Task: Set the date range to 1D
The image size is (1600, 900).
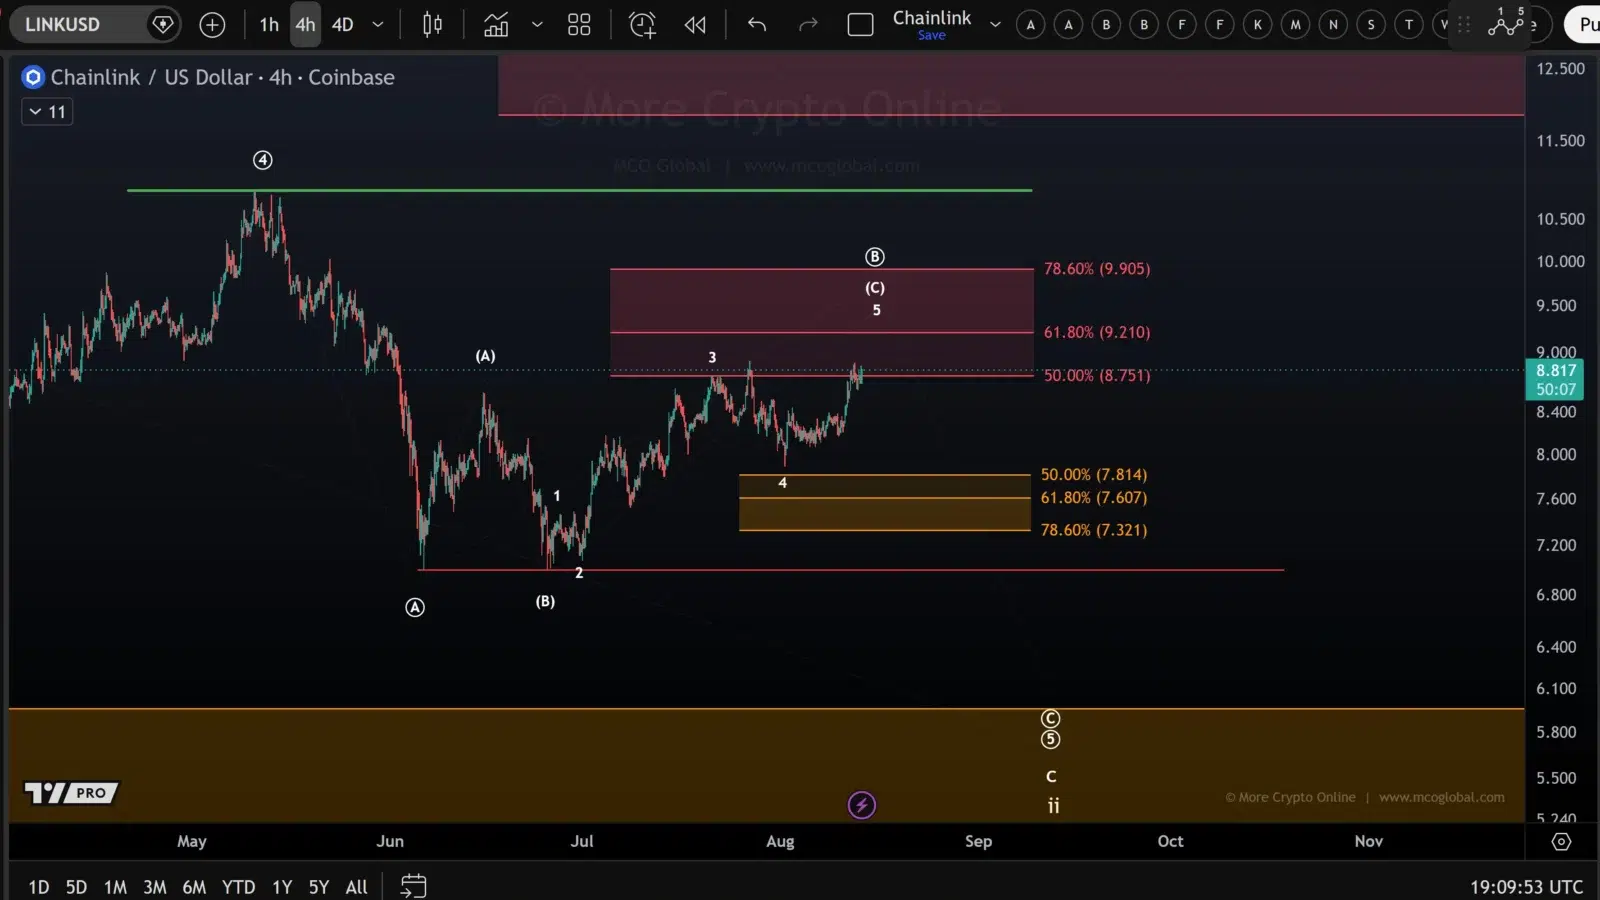Action: coord(38,887)
